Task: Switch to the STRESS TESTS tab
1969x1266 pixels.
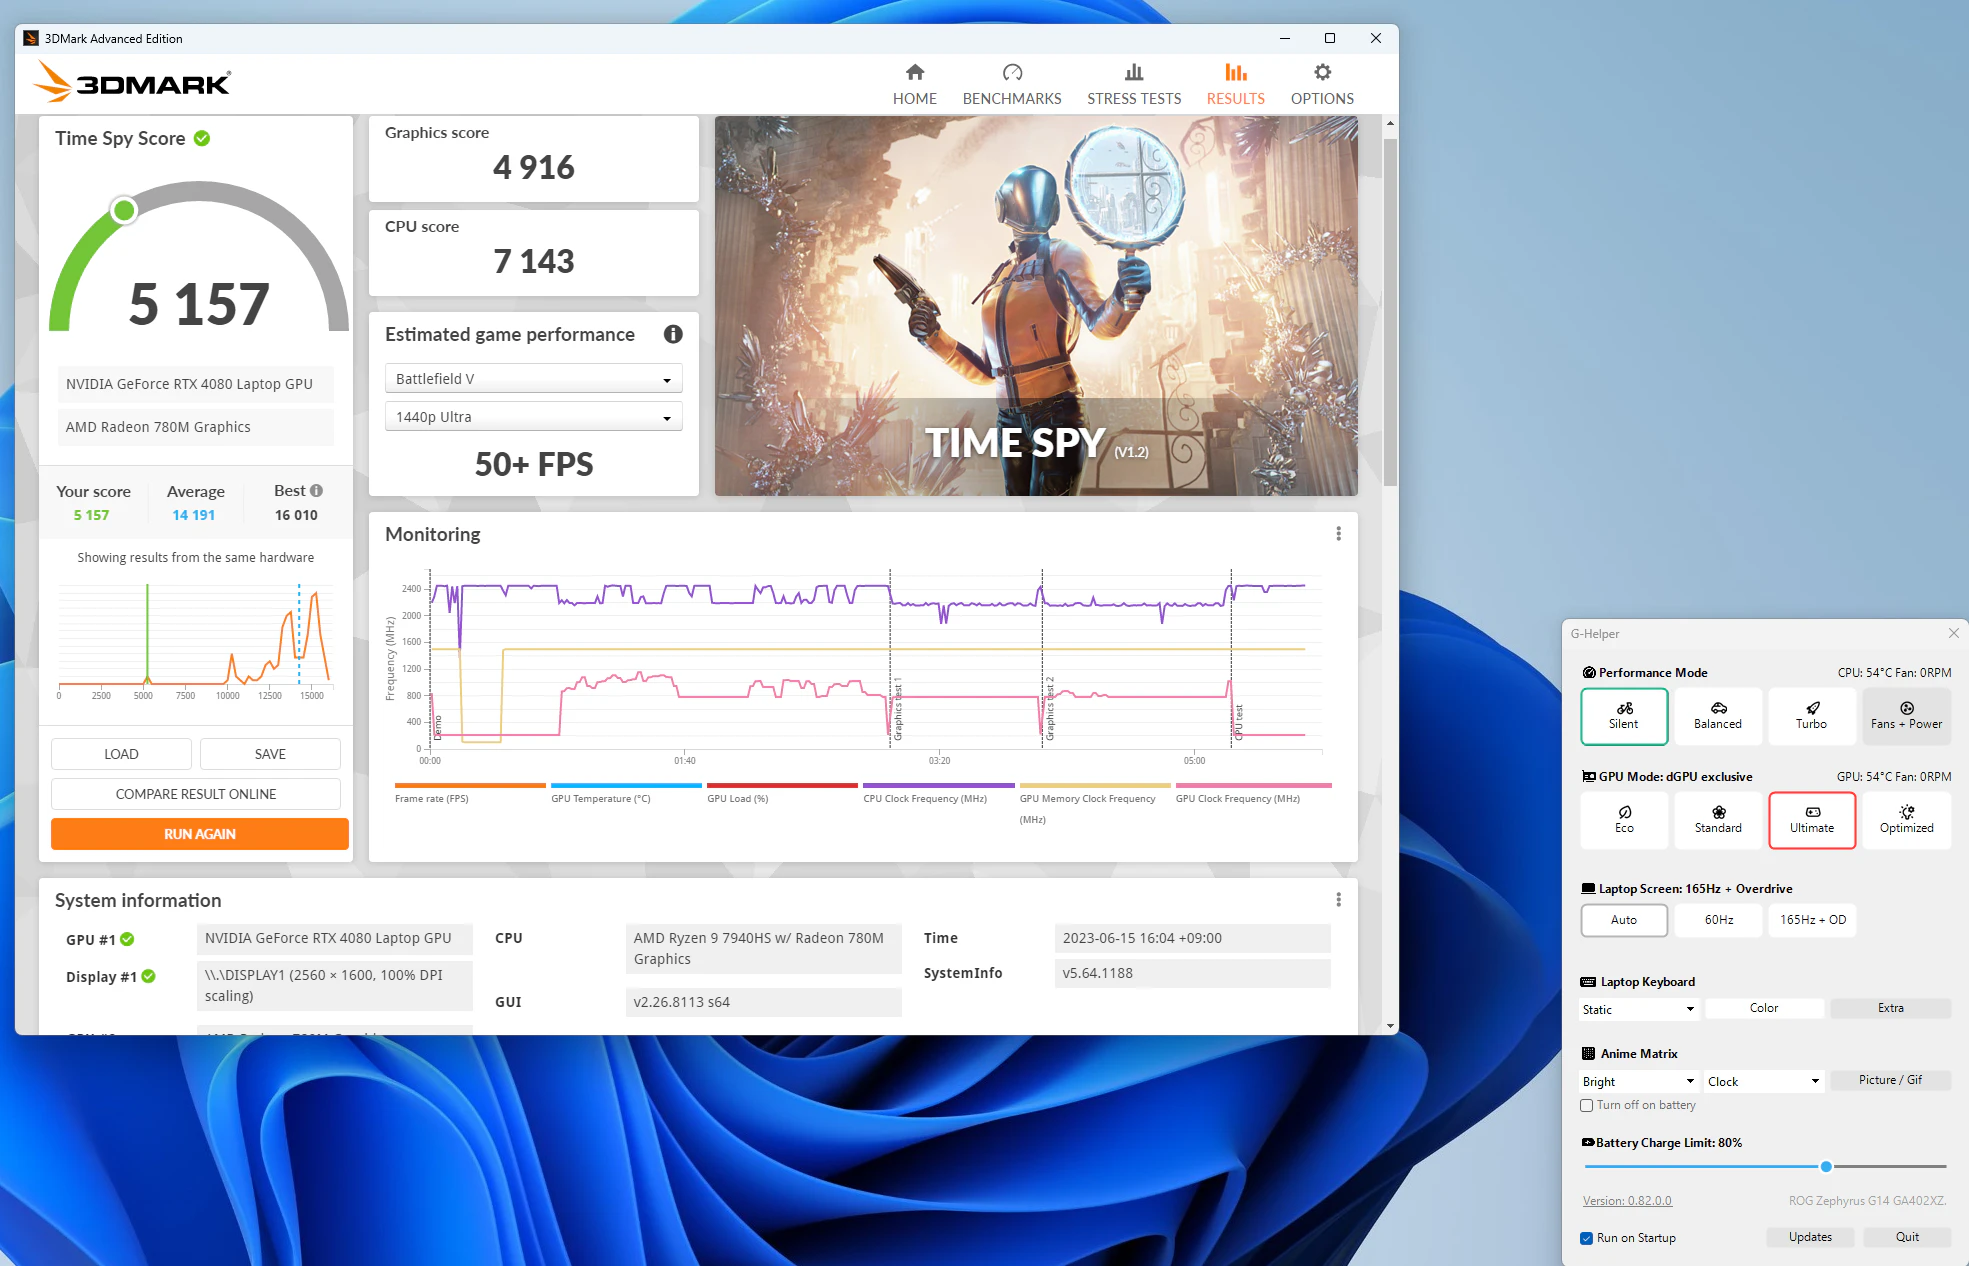Action: [1134, 84]
